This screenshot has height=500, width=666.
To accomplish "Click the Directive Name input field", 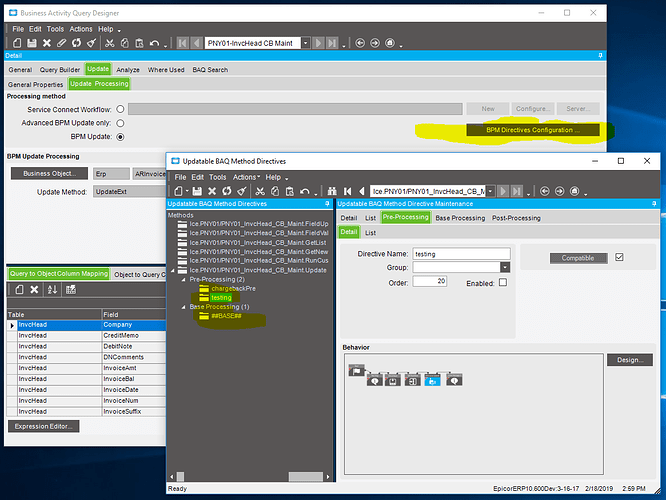I will (x=461, y=254).
